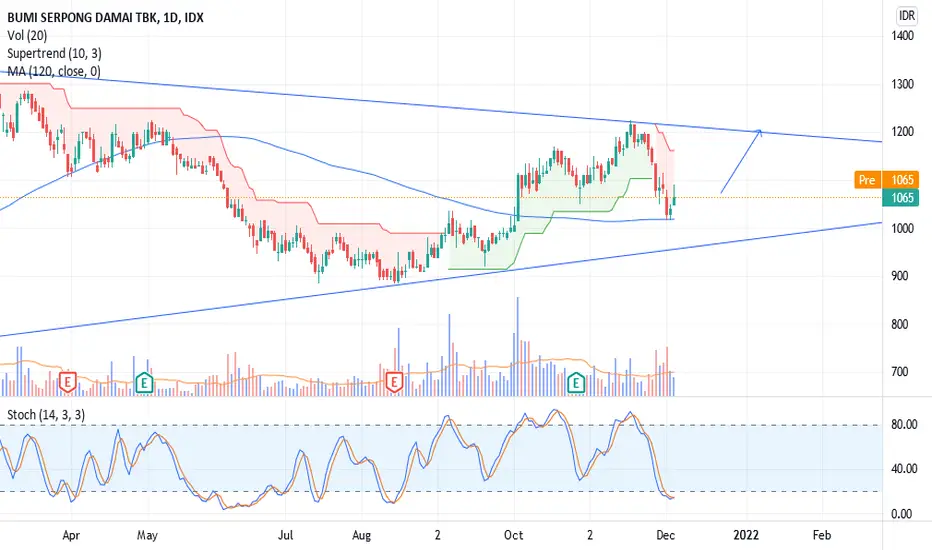Select the Stoch (14, 3, 3) indicator label
Viewport: 932px width, 550px height.
46,414
